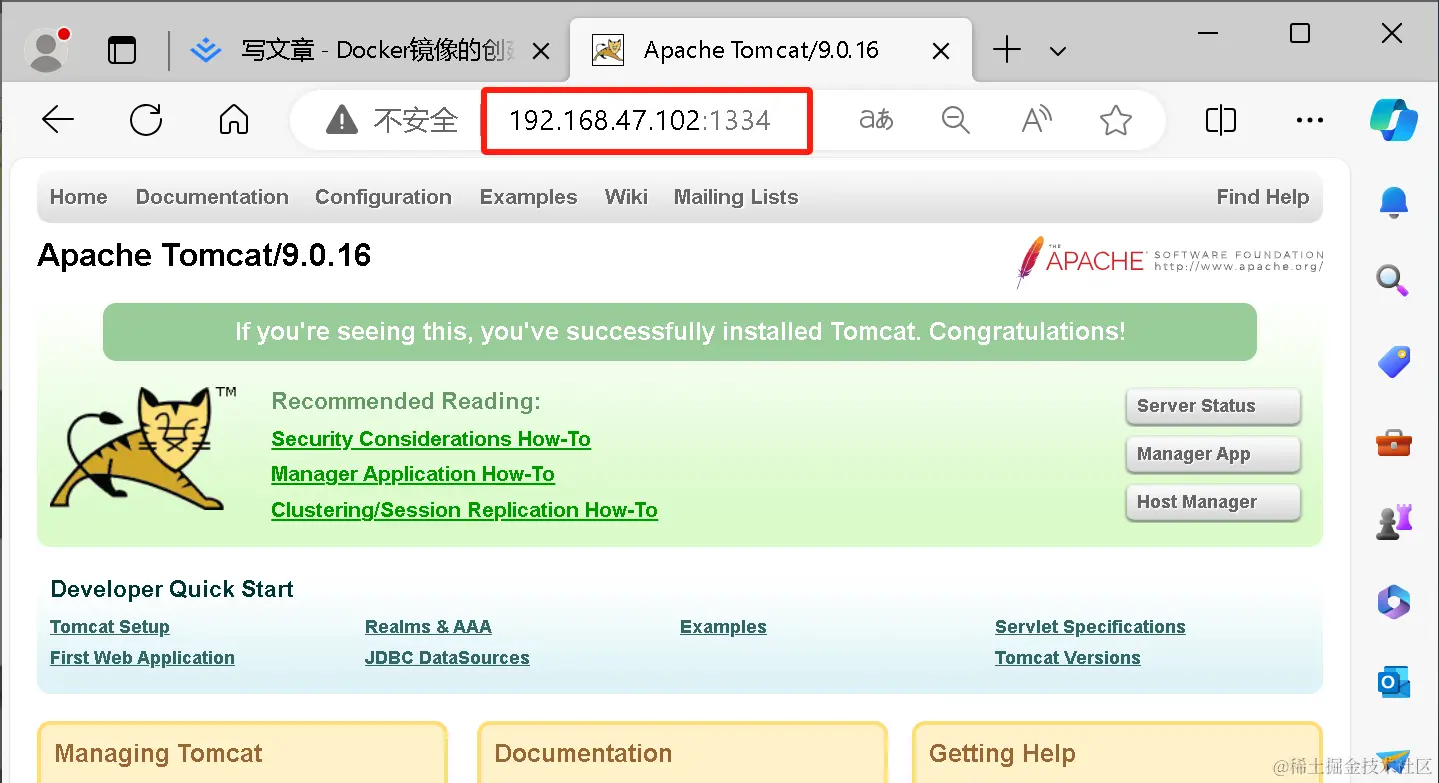Image resolution: width=1439 pixels, height=783 pixels.
Task: Click the Tomcat cat mascot image
Action: coord(141,449)
